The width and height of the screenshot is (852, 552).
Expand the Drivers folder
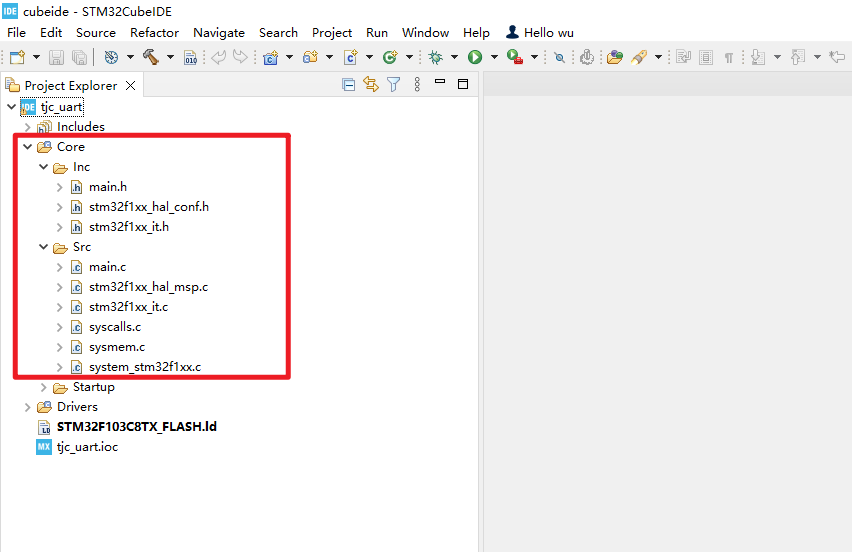27,407
